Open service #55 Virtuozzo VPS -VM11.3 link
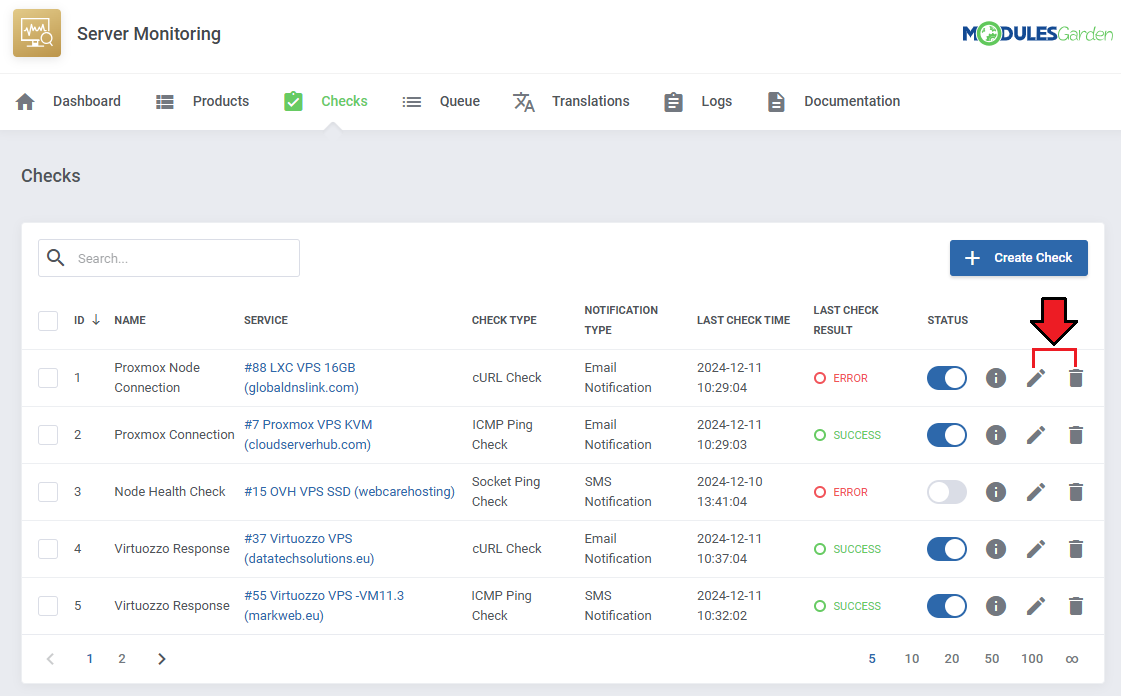This screenshot has height=696, width=1121. [324, 606]
